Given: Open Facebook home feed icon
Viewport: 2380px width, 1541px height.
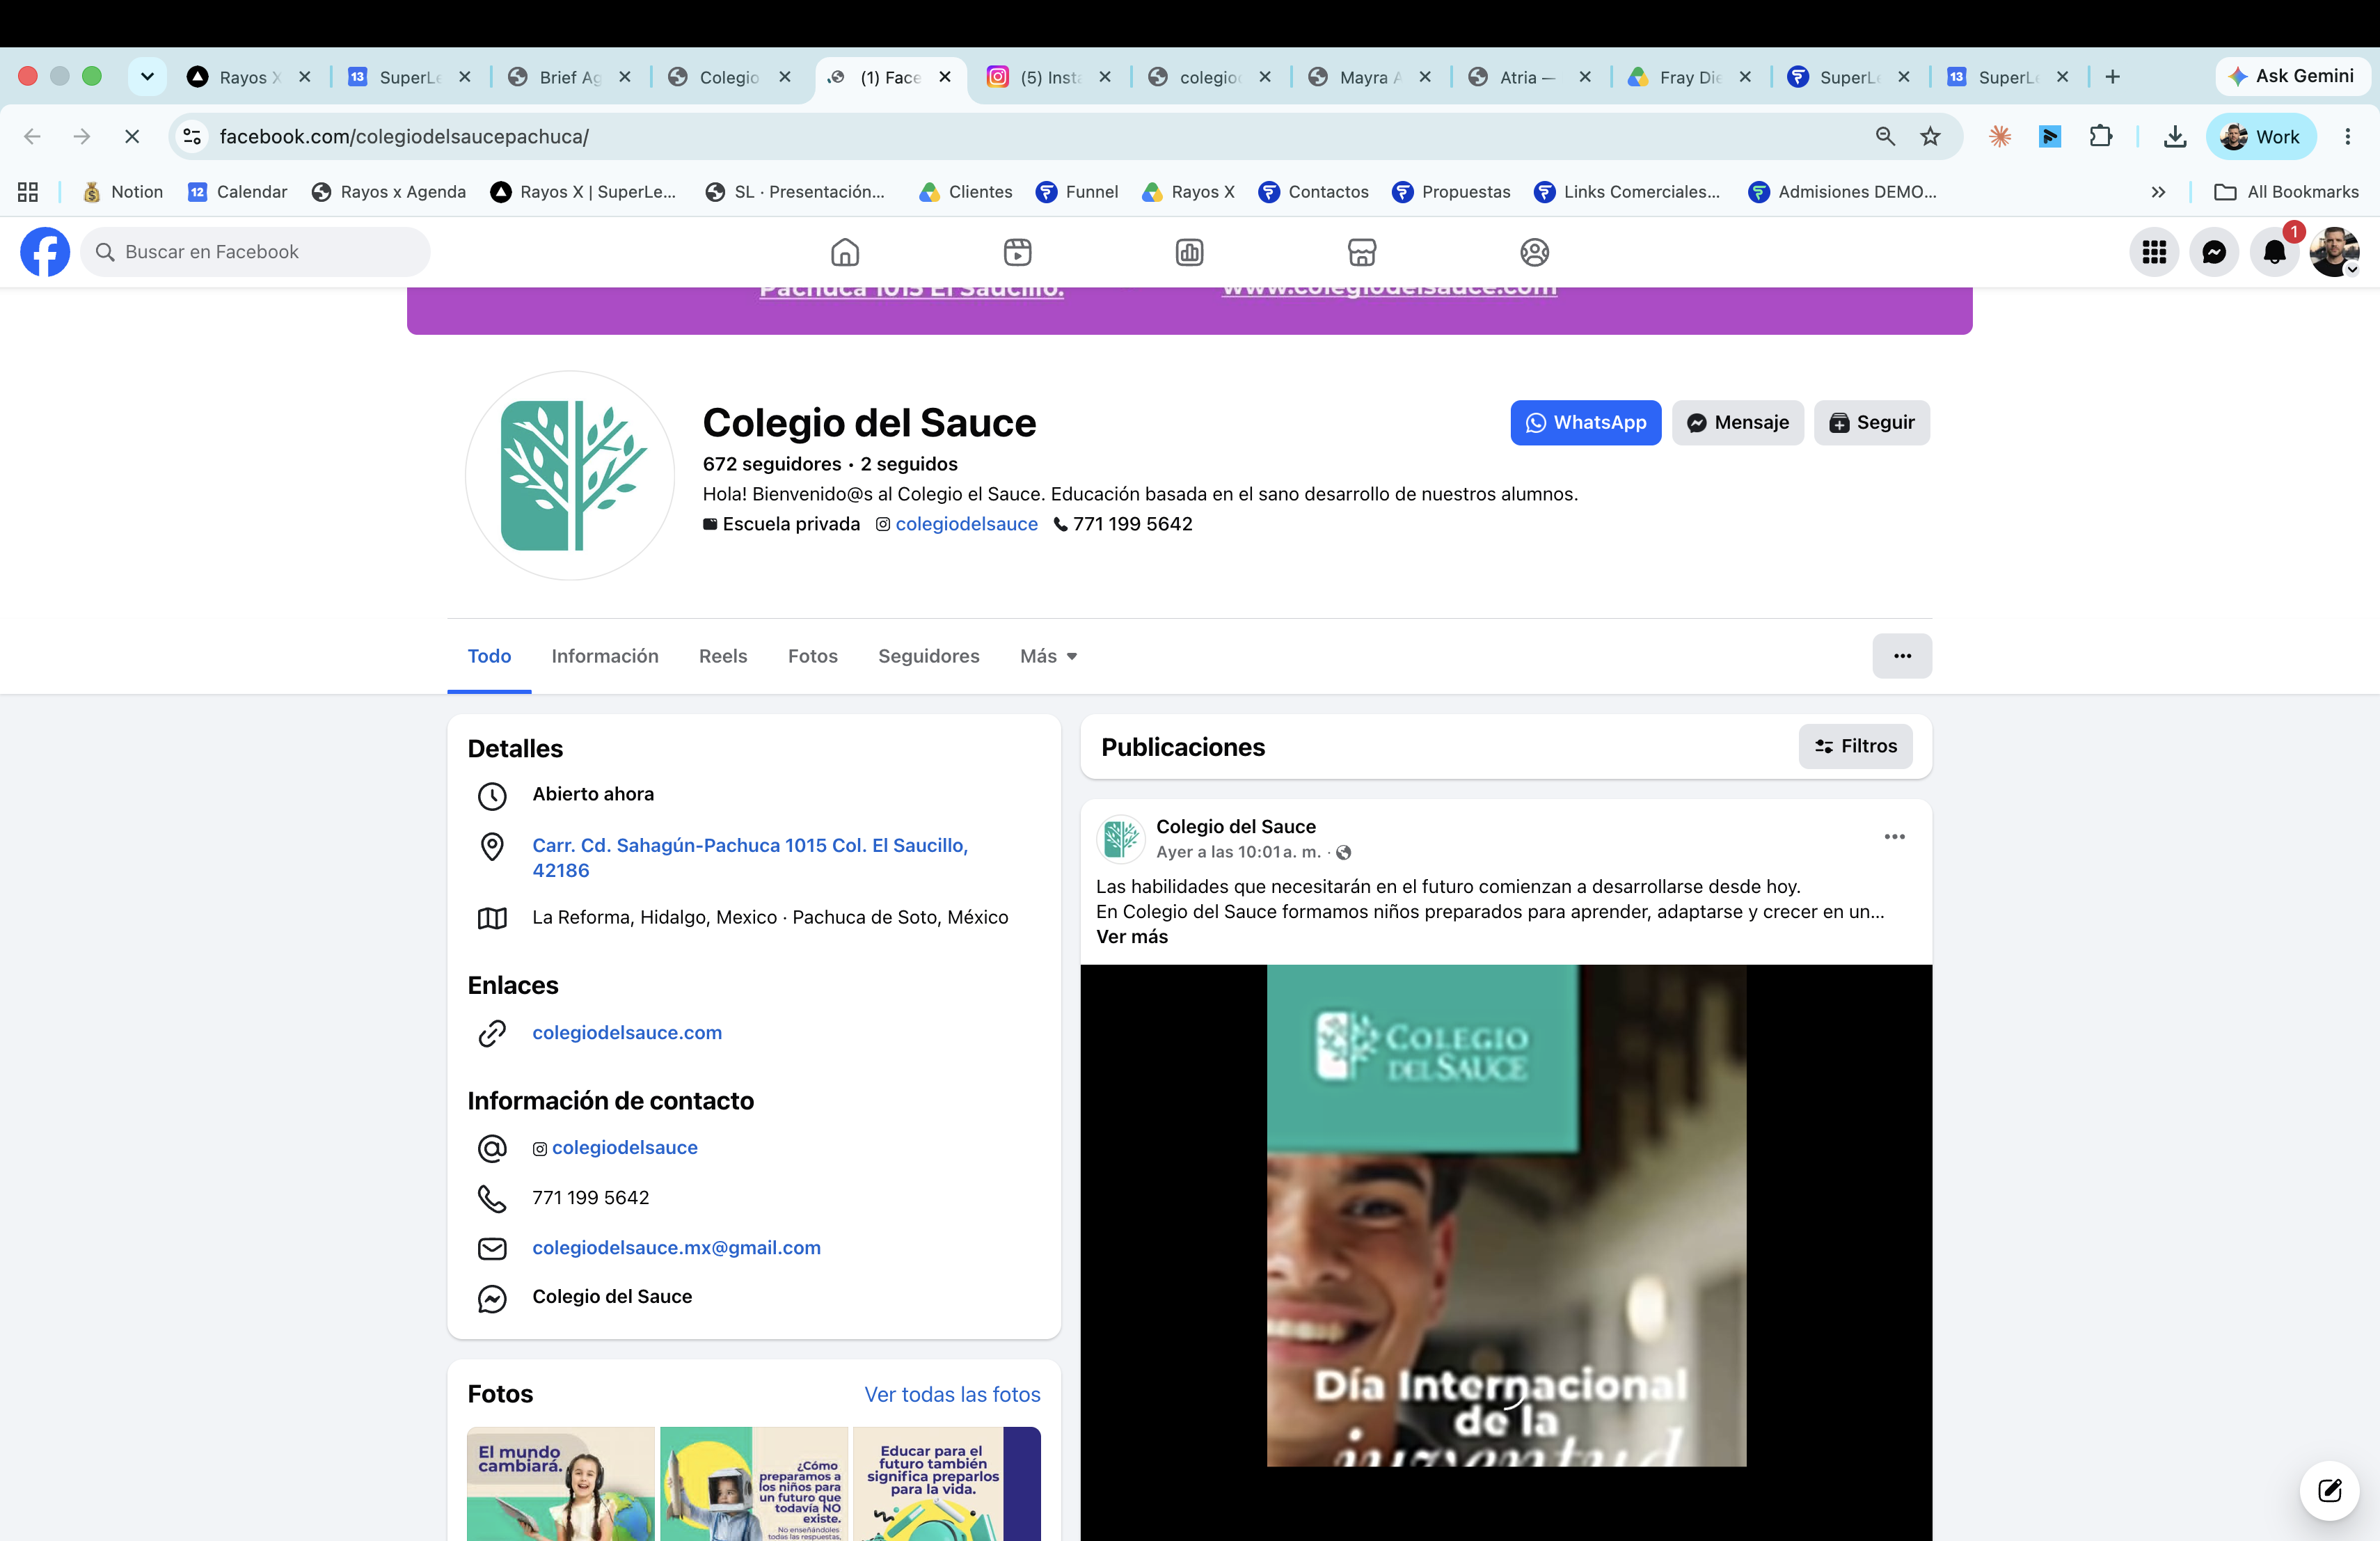Looking at the screenshot, I should click(x=845, y=252).
